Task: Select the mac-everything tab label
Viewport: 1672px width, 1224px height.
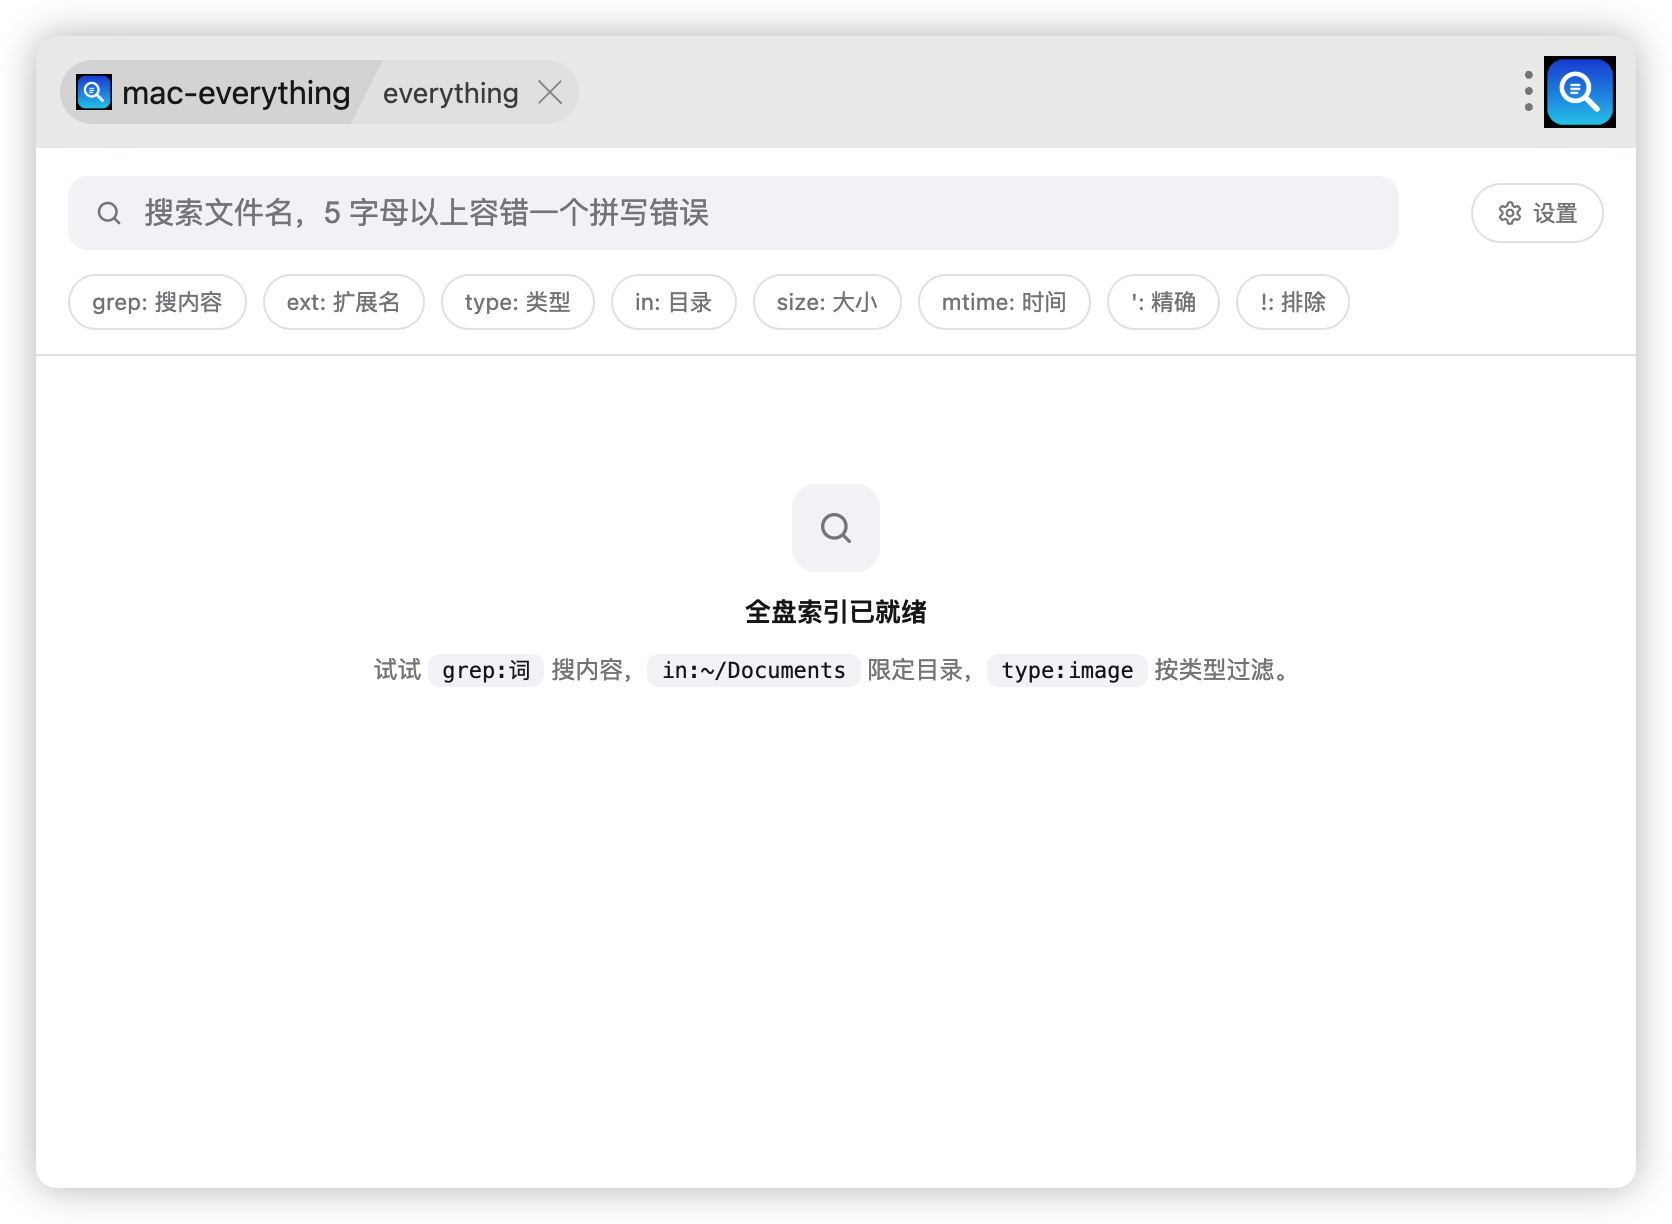Action: pyautogui.click(x=236, y=93)
